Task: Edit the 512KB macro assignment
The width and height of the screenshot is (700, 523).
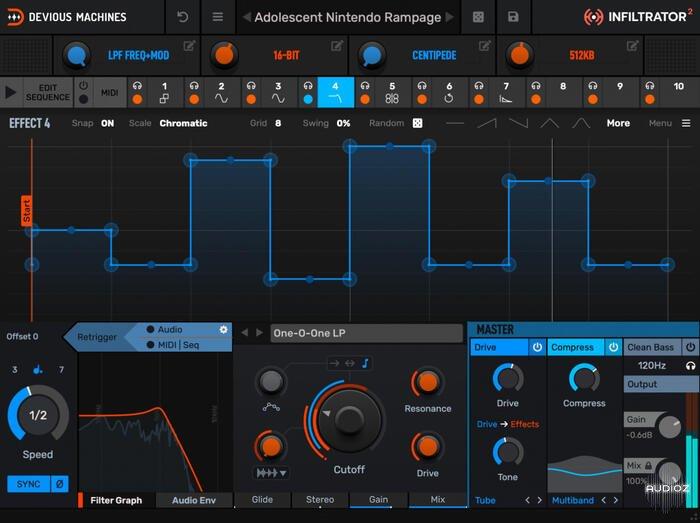Action: pyautogui.click(x=632, y=46)
